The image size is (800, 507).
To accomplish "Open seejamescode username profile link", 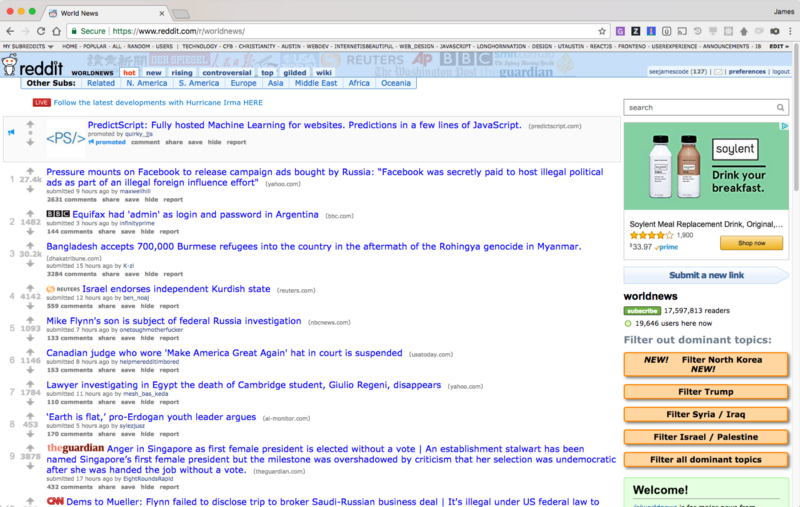I will [668, 72].
